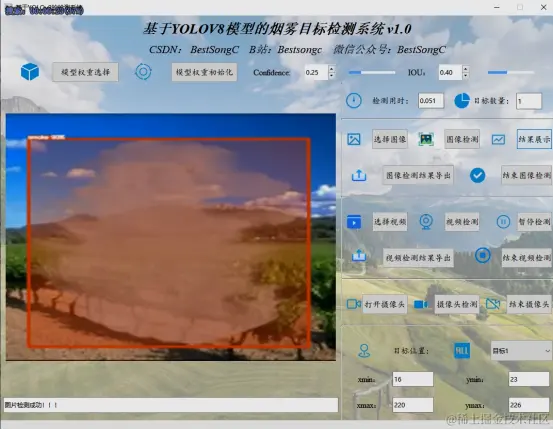Click the 目标数量 field showing 1
Viewport: 554px width, 430px height.
529,101
